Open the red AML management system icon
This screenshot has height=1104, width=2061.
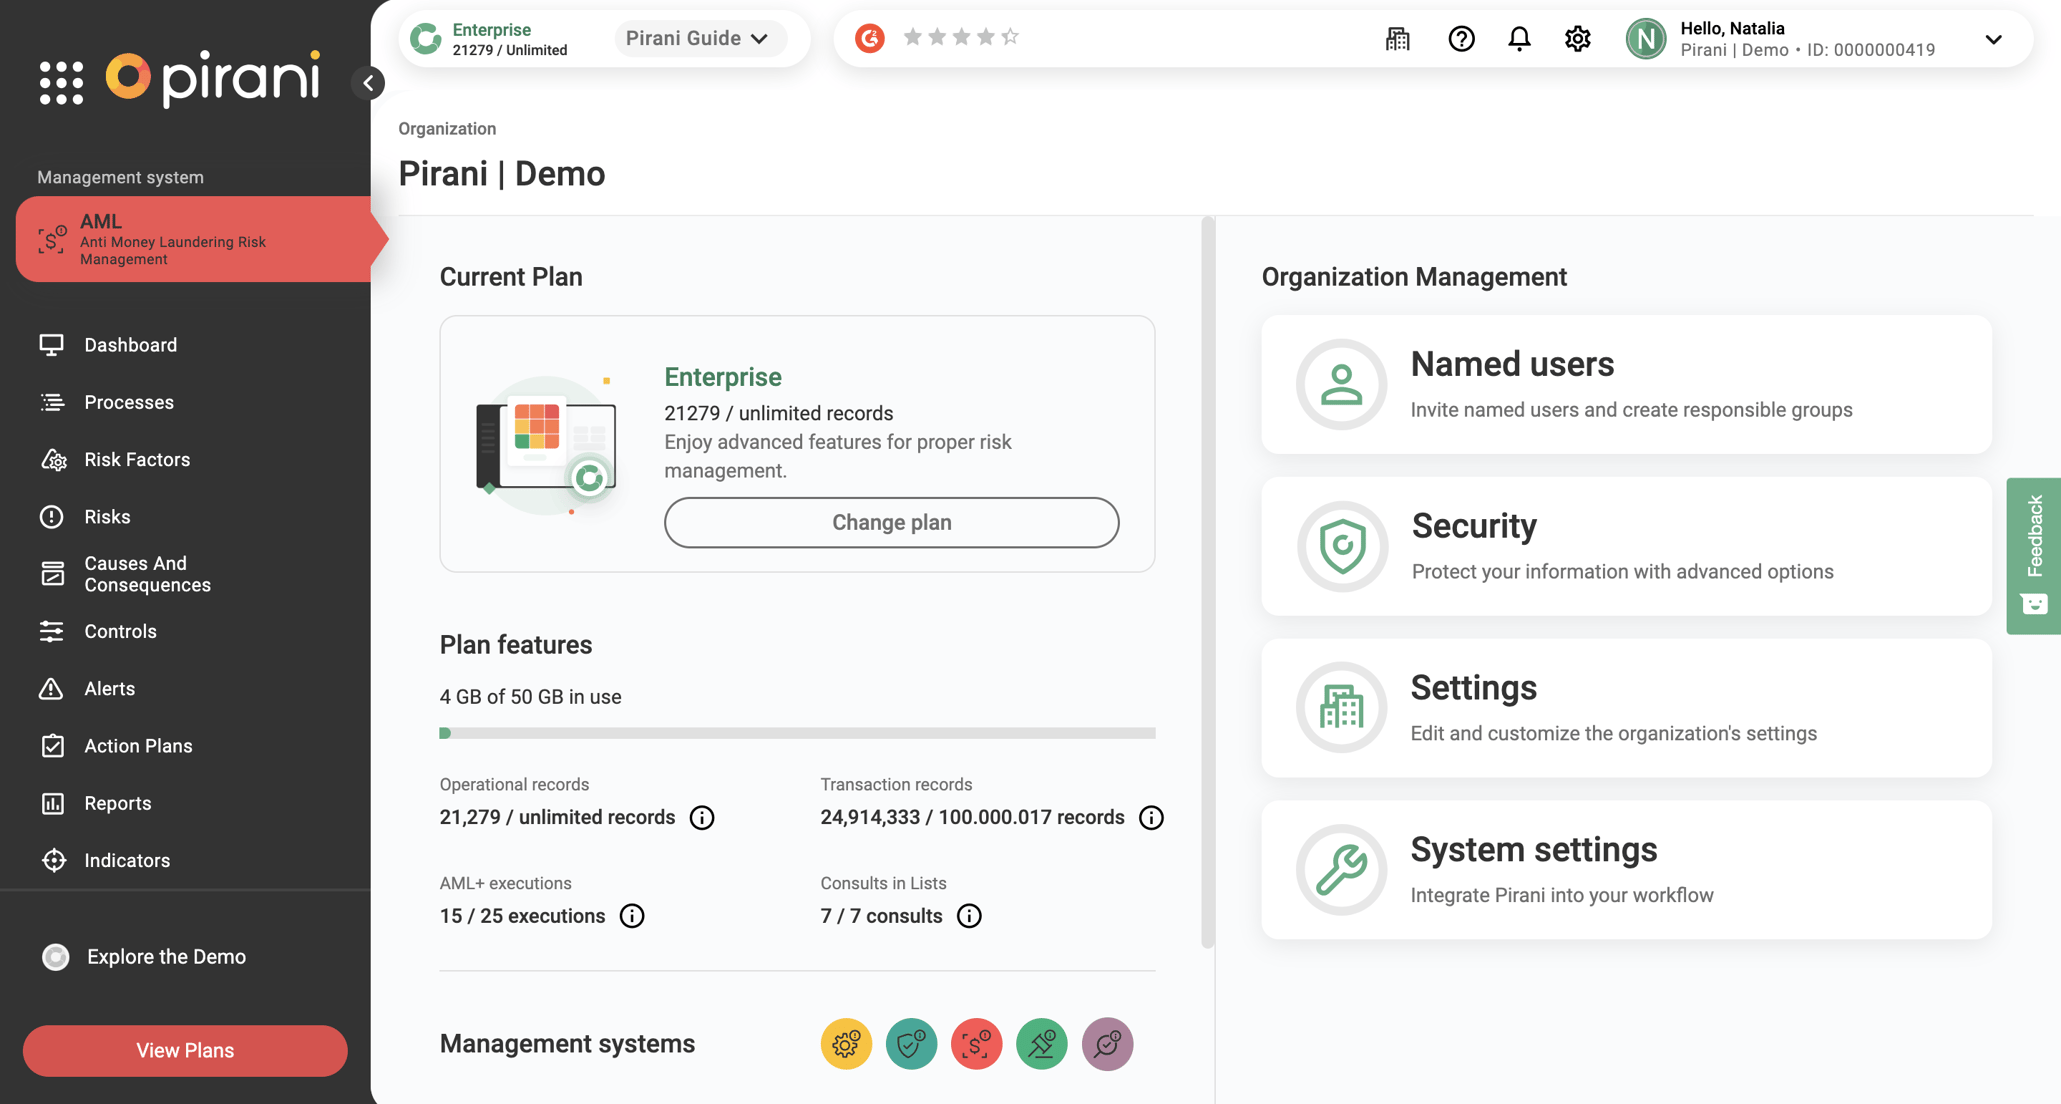pyautogui.click(x=976, y=1043)
